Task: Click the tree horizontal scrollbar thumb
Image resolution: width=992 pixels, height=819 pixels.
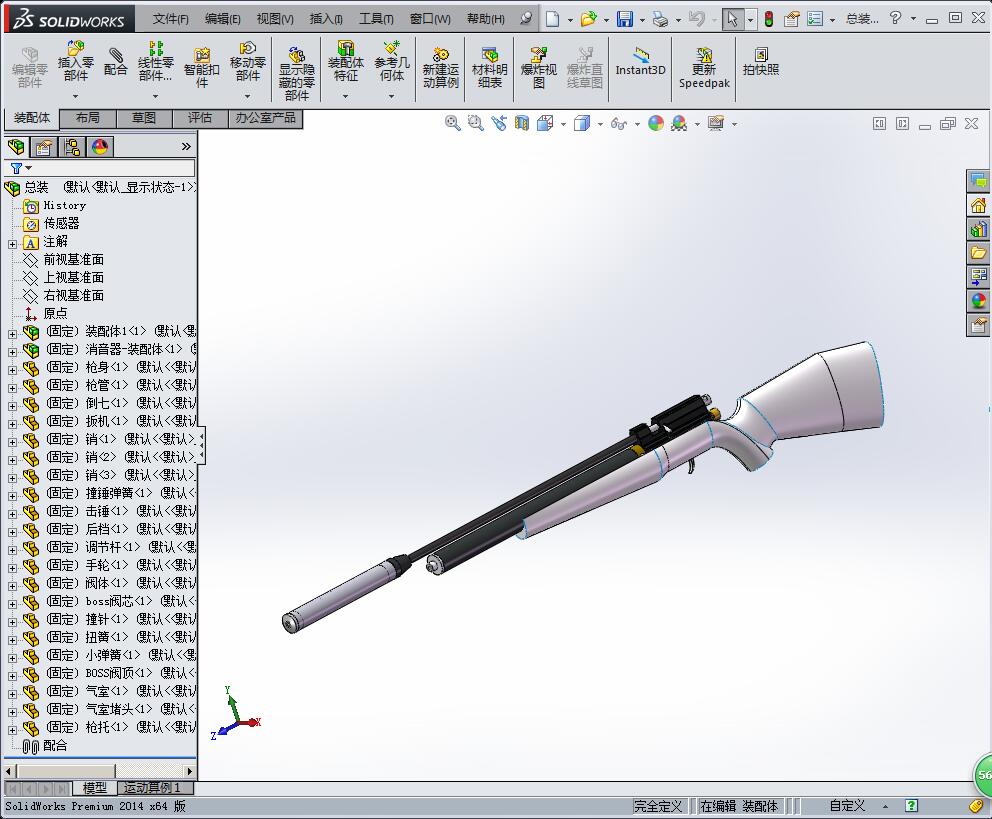Action: point(66,771)
